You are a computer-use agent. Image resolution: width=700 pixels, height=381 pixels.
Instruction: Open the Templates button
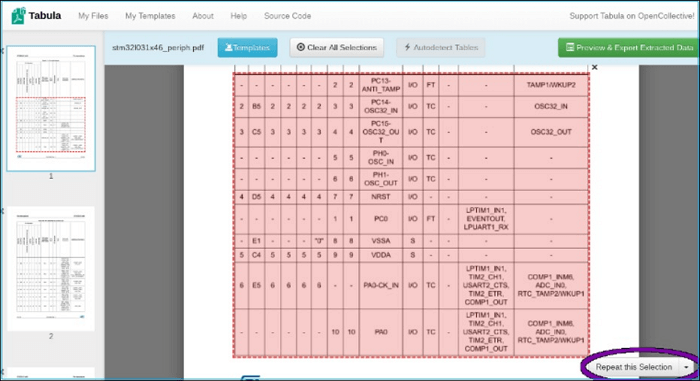(247, 47)
